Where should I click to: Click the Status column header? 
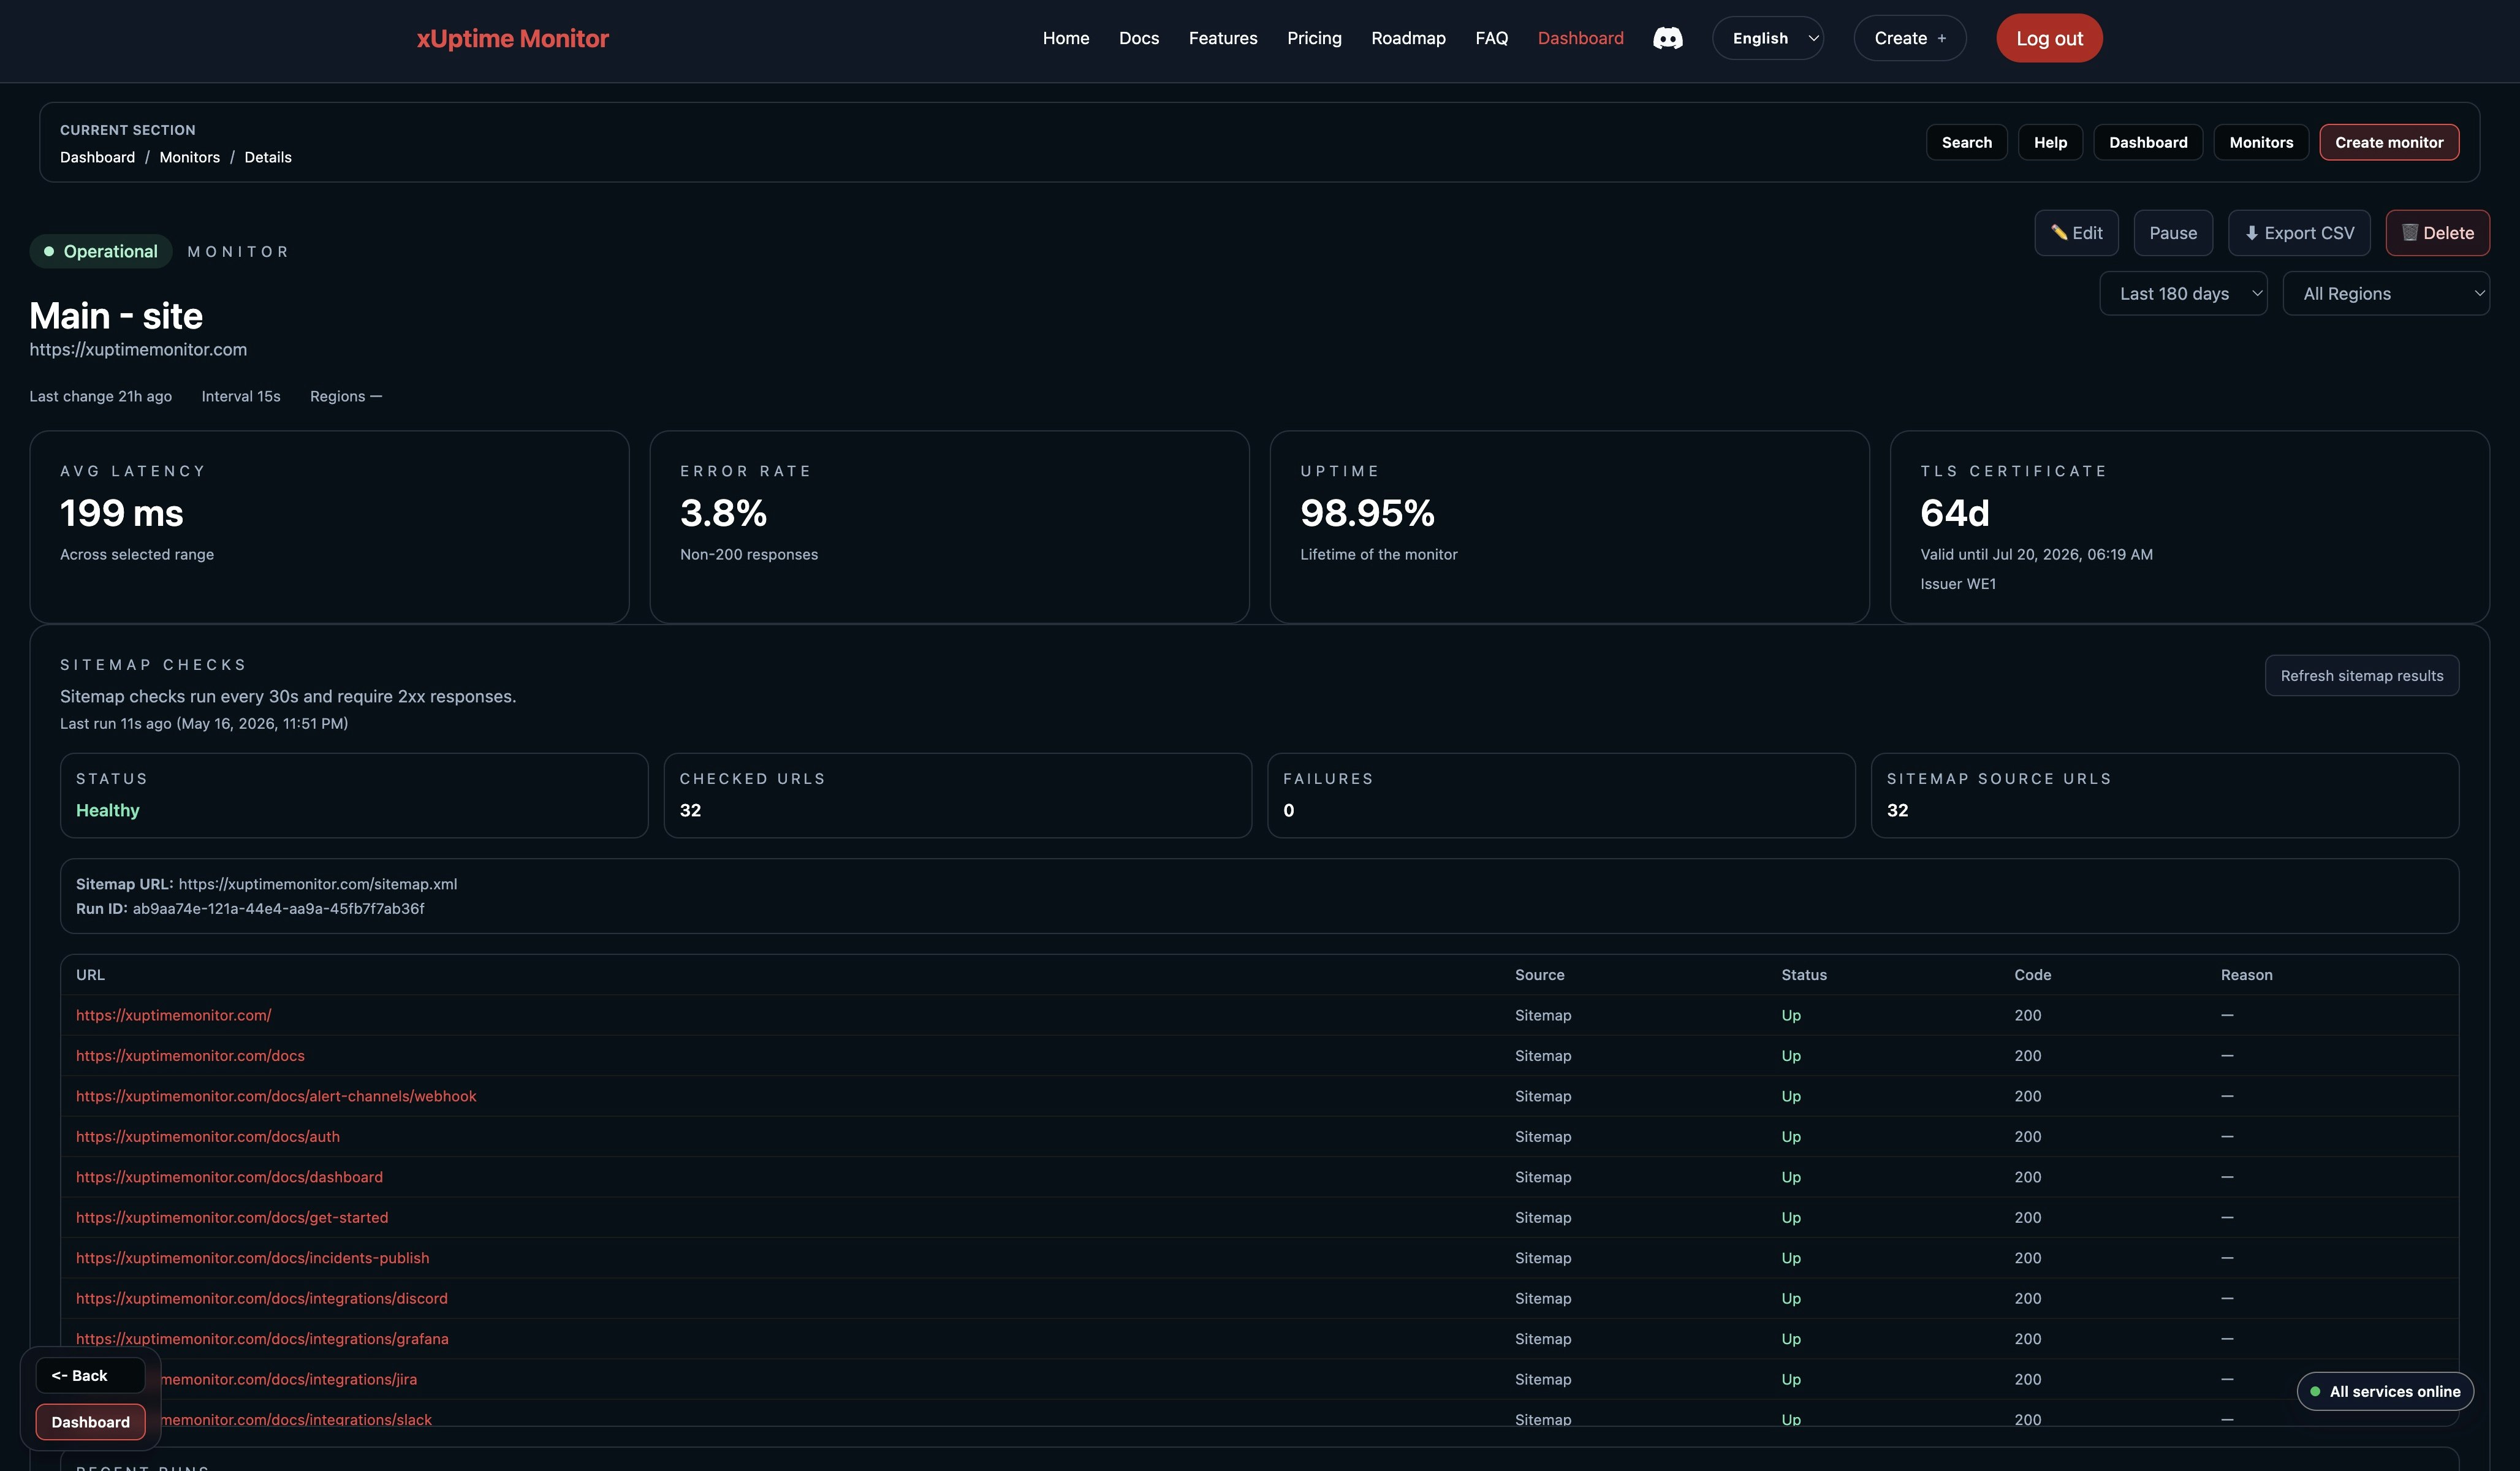(x=1804, y=975)
